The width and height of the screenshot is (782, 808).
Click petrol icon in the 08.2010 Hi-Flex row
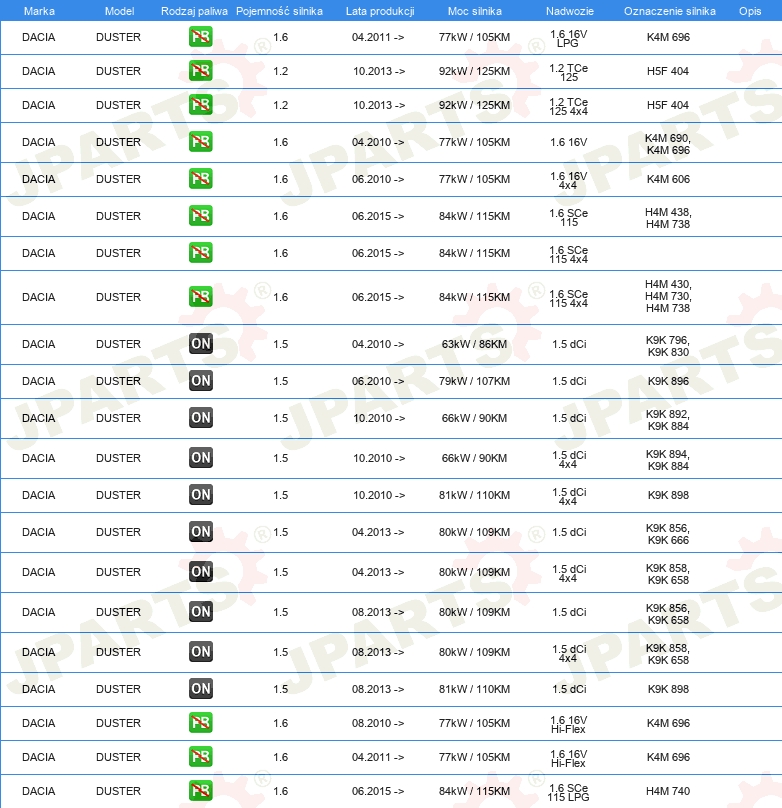pos(200,723)
